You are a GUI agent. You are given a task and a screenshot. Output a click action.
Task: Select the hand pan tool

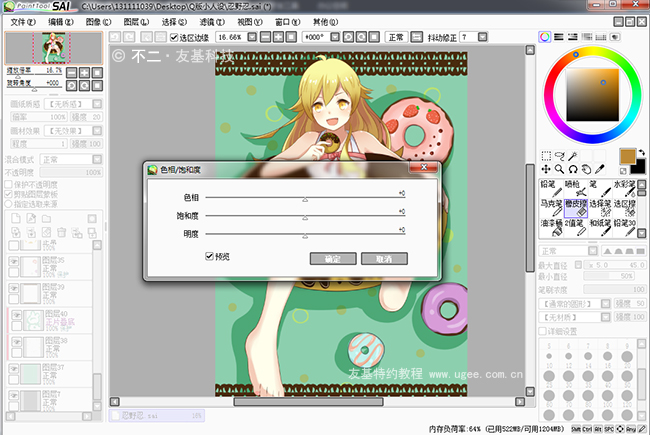click(x=586, y=169)
